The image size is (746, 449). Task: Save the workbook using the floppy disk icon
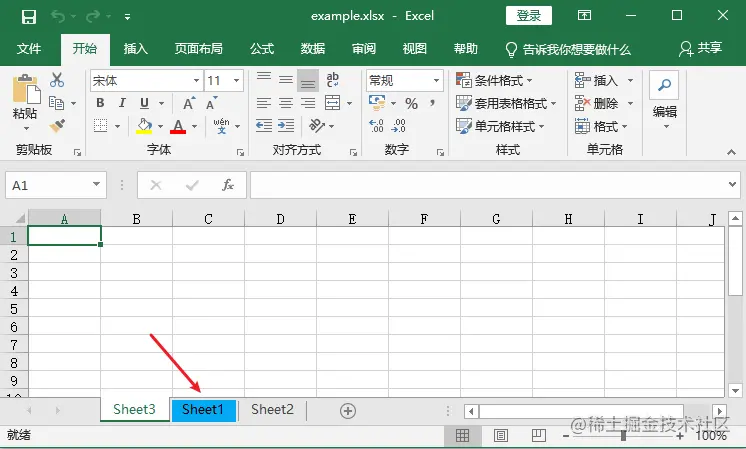click(29, 17)
